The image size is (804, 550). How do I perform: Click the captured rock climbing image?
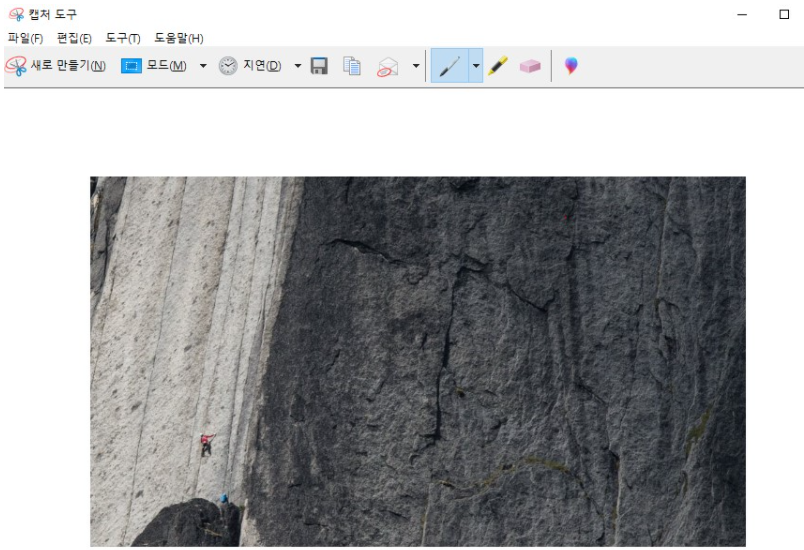tap(418, 361)
